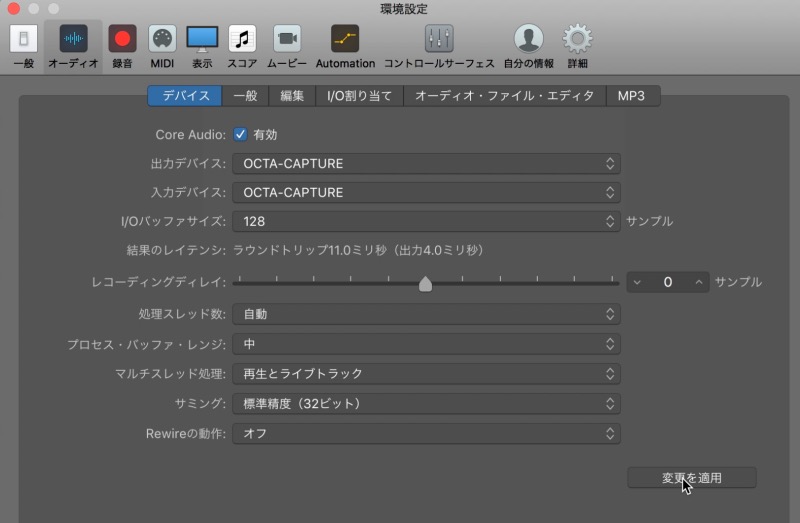Screen dimensions: 800x523
Task: Close the 環境設定 window
Action: [x=14, y=9]
